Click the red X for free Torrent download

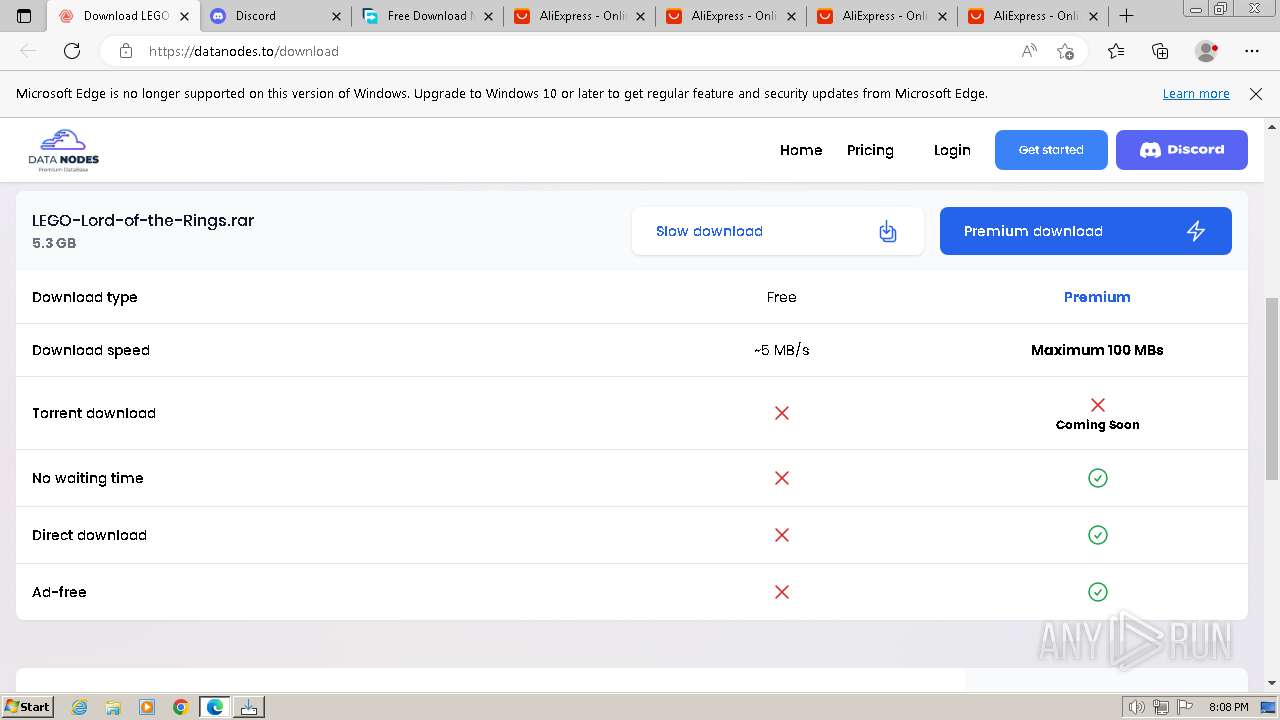pyautogui.click(x=782, y=413)
